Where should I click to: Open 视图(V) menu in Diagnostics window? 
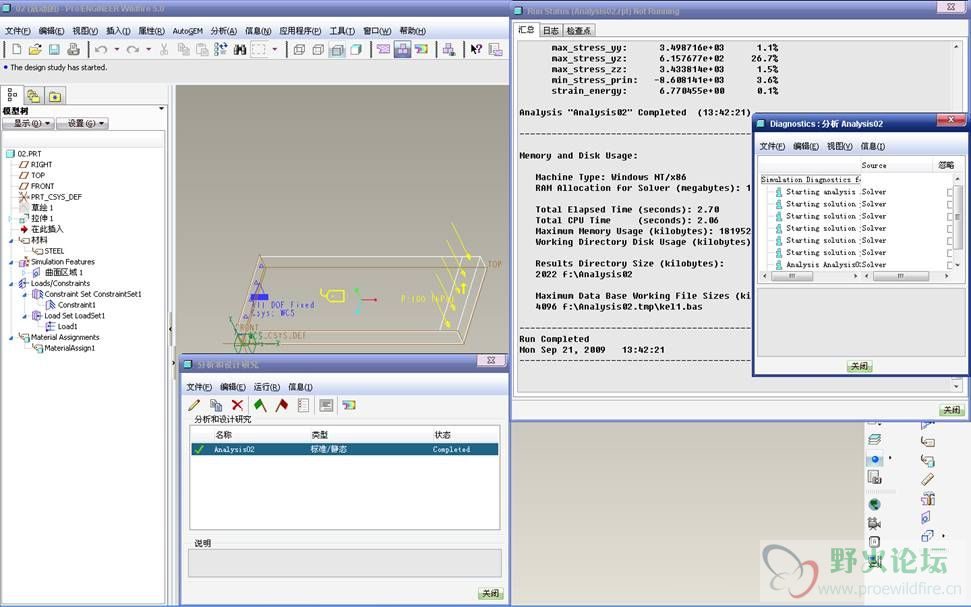[x=840, y=146]
